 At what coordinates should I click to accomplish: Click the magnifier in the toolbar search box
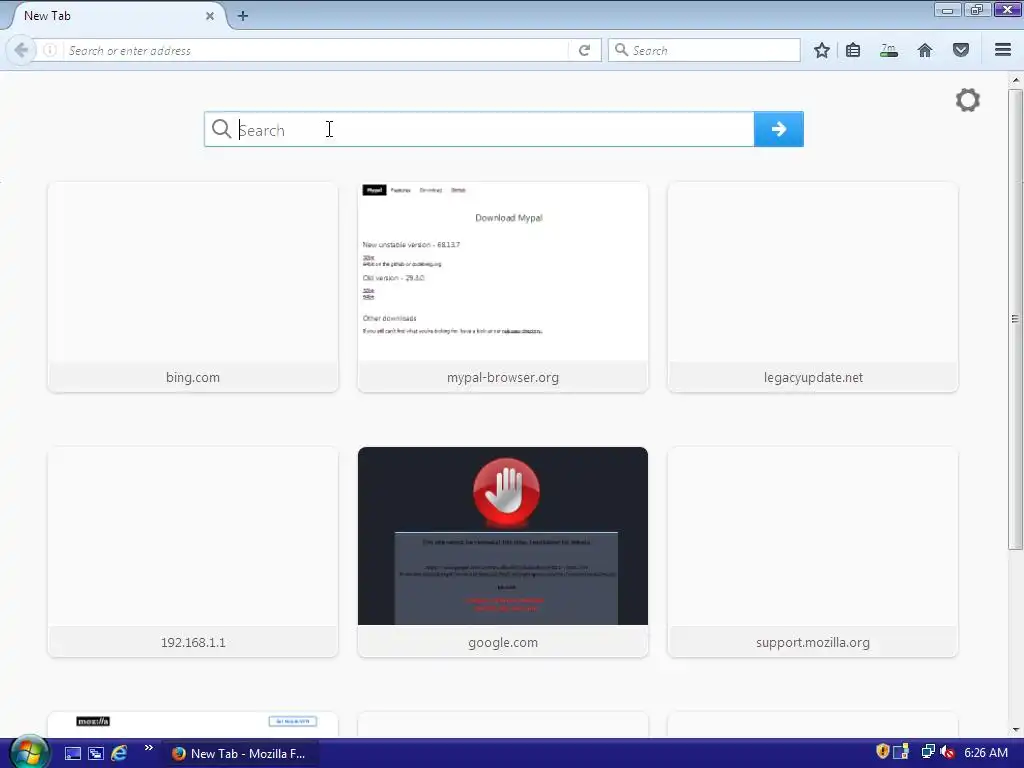tap(621, 50)
